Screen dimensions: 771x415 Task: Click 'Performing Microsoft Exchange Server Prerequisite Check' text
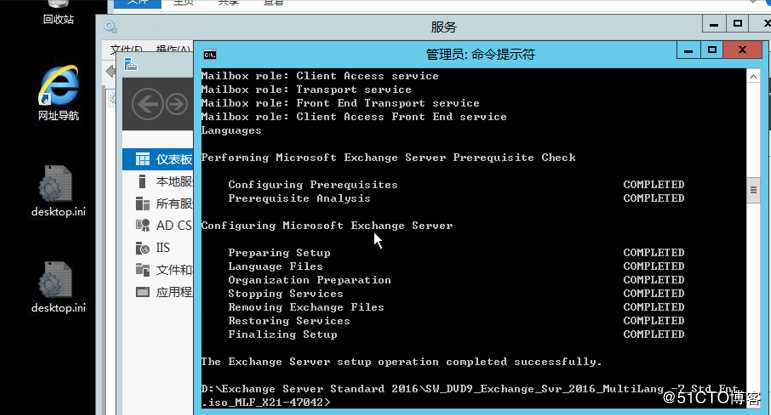point(388,158)
